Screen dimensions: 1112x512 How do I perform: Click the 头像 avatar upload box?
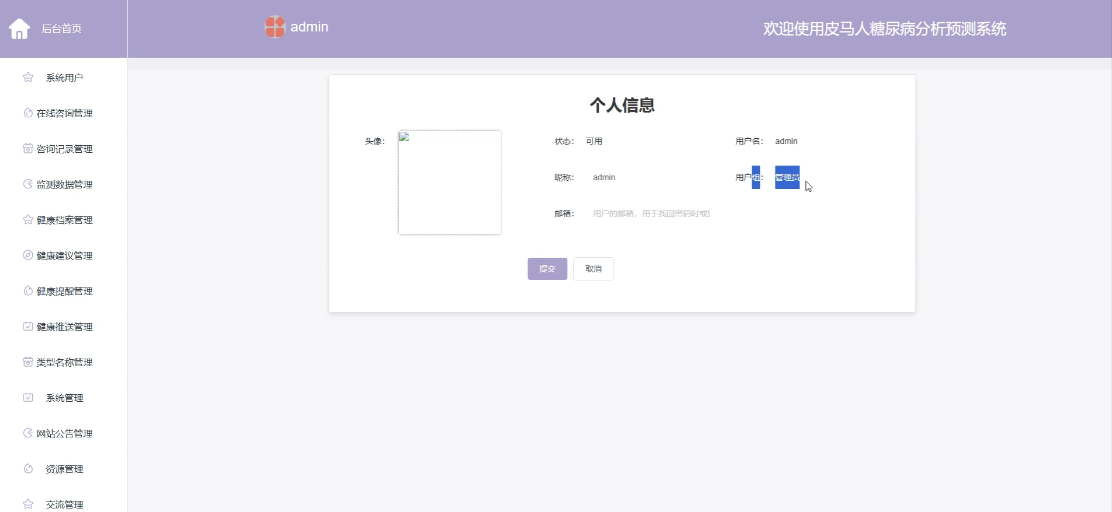(x=449, y=182)
